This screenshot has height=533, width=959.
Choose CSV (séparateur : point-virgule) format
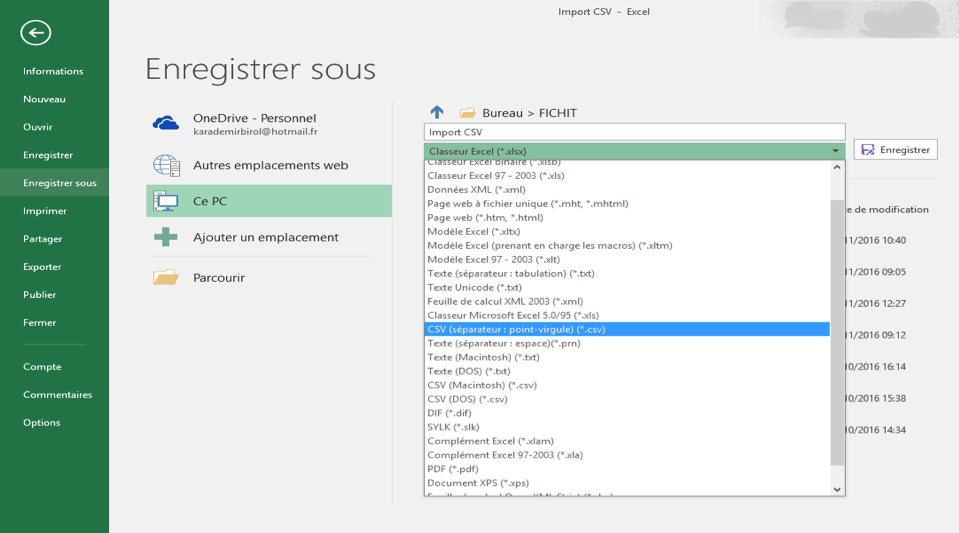click(x=516, y=329)
